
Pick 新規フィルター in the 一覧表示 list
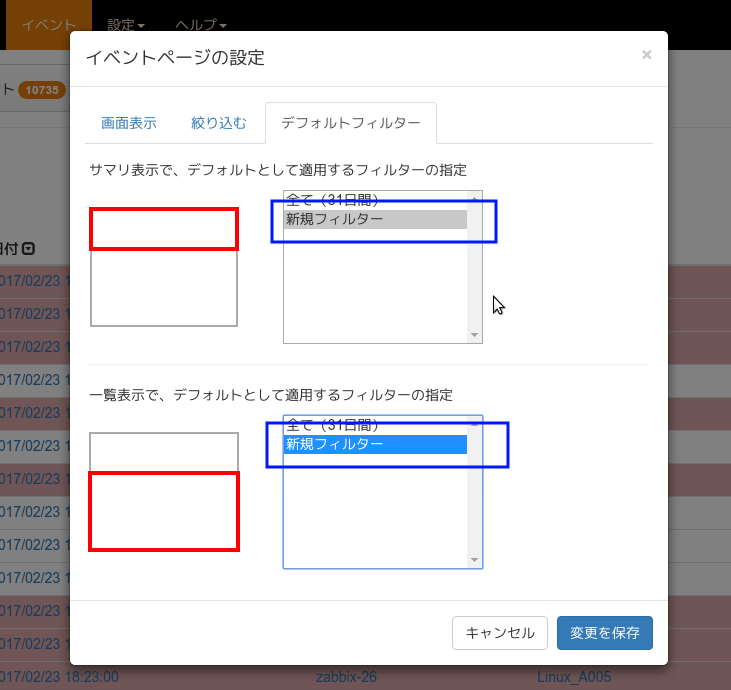[x=375, y=444]
